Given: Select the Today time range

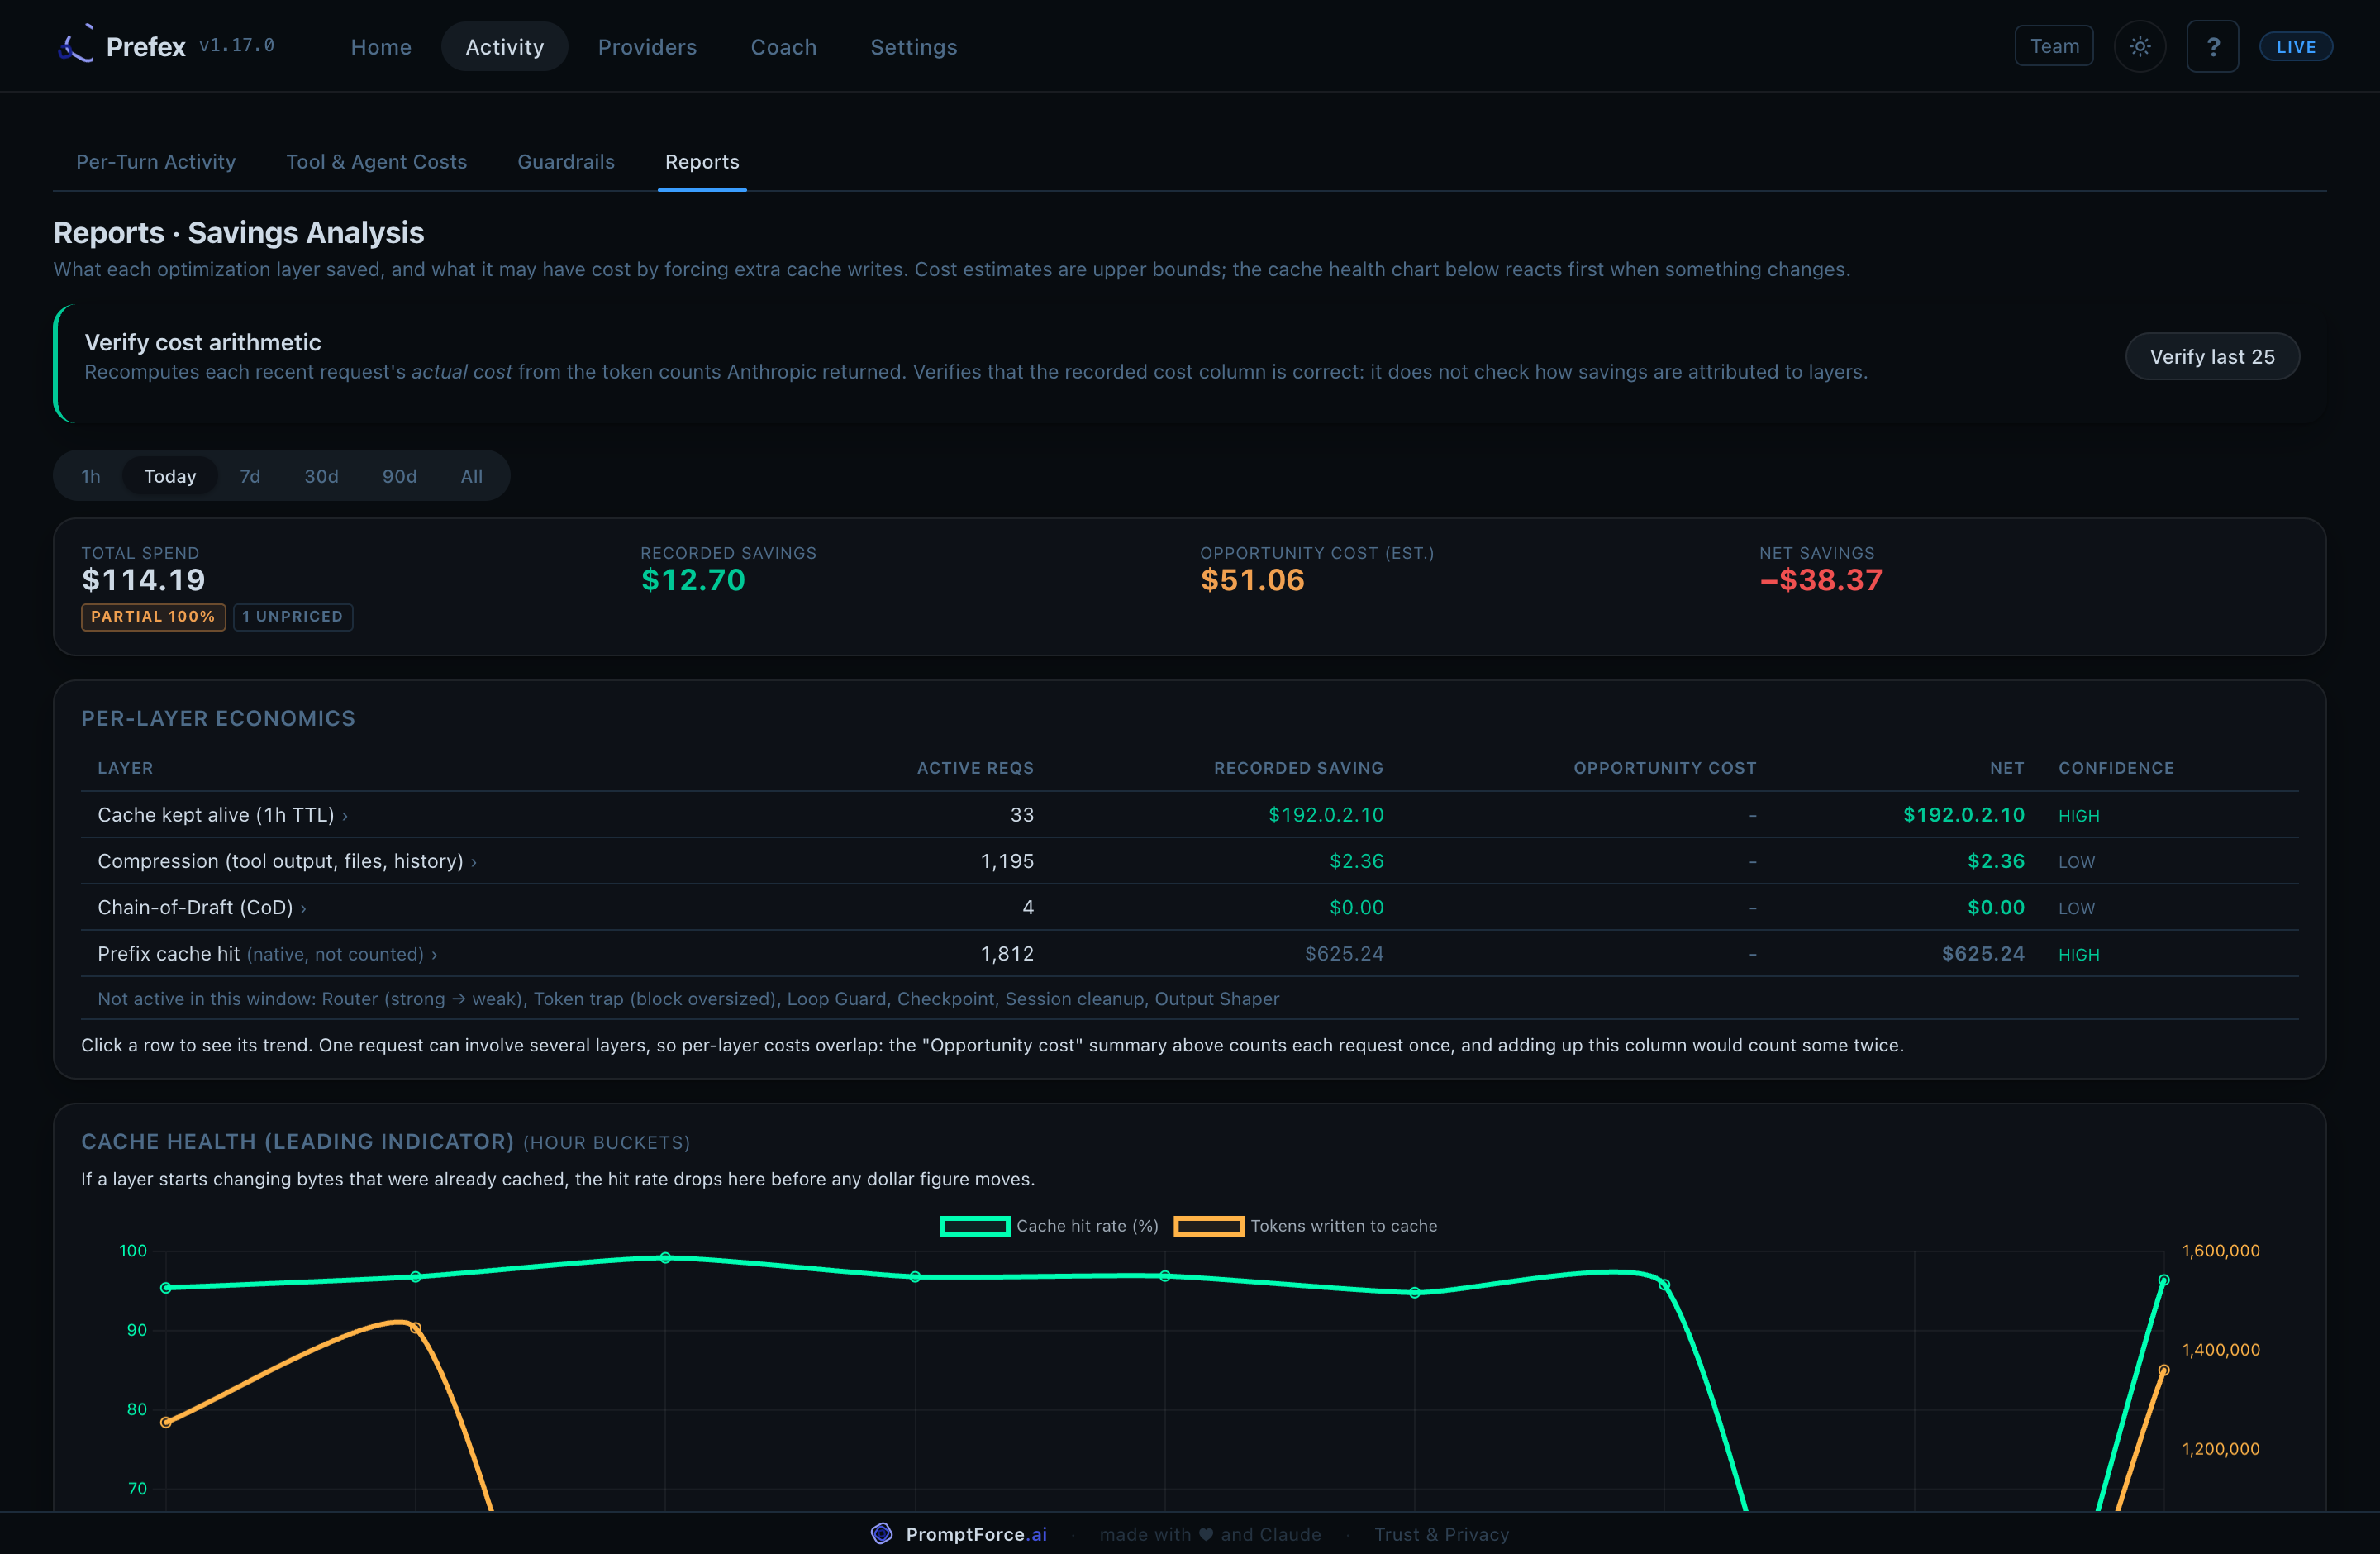Looking at the screenshot, I should [170, 476].
